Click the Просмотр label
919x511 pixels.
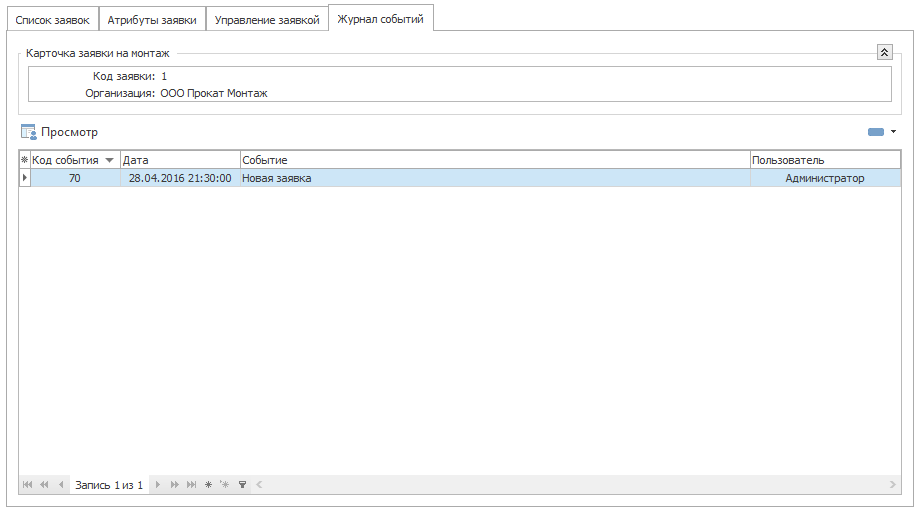(x=69, y=132)
